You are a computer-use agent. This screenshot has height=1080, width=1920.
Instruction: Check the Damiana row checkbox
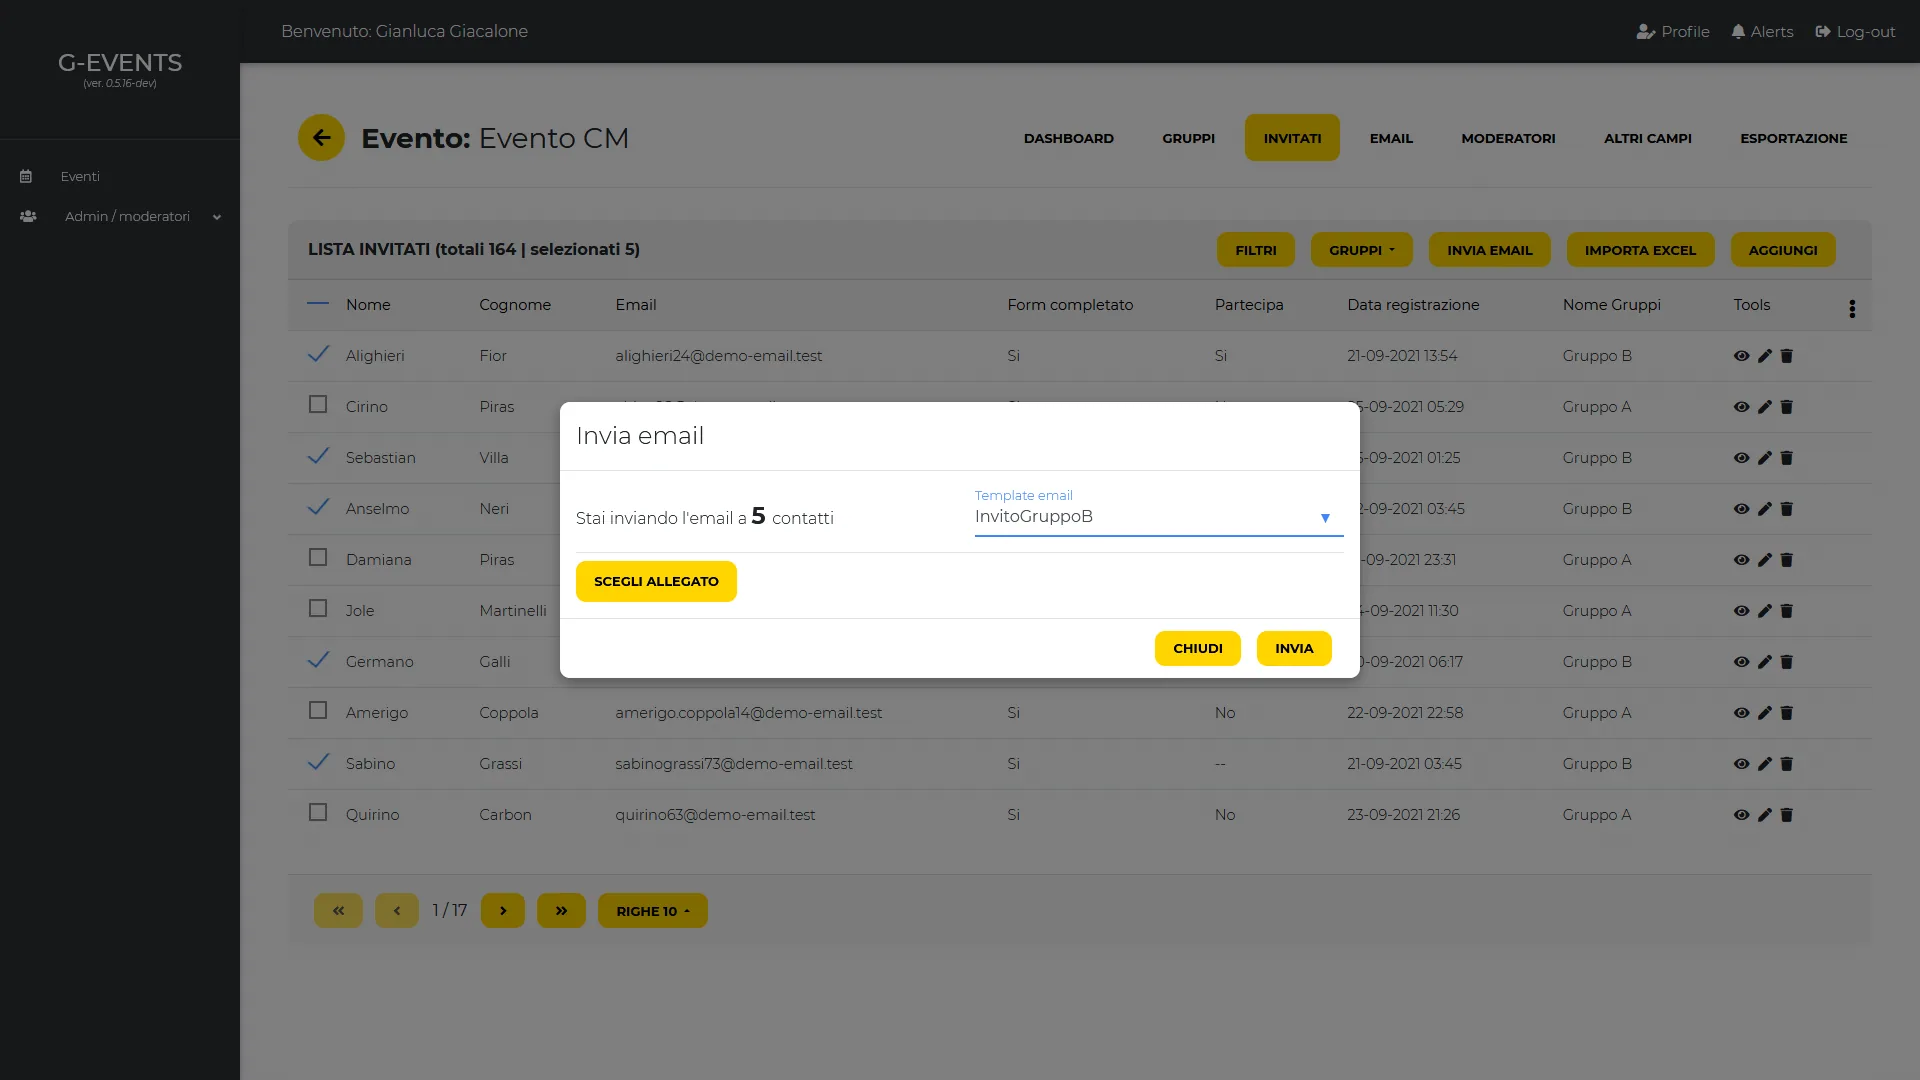coord(318,557)
